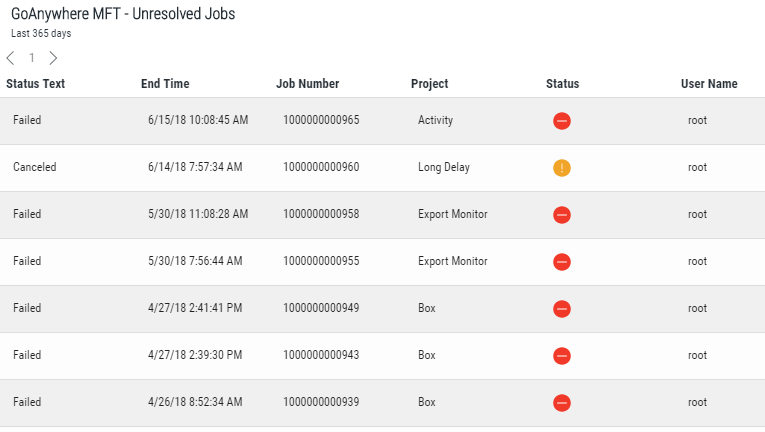Image resolution: width=765 pixels, height=432 pixels.
Task: Click the warning status icon for Long Delay
Action: (562, 167)
